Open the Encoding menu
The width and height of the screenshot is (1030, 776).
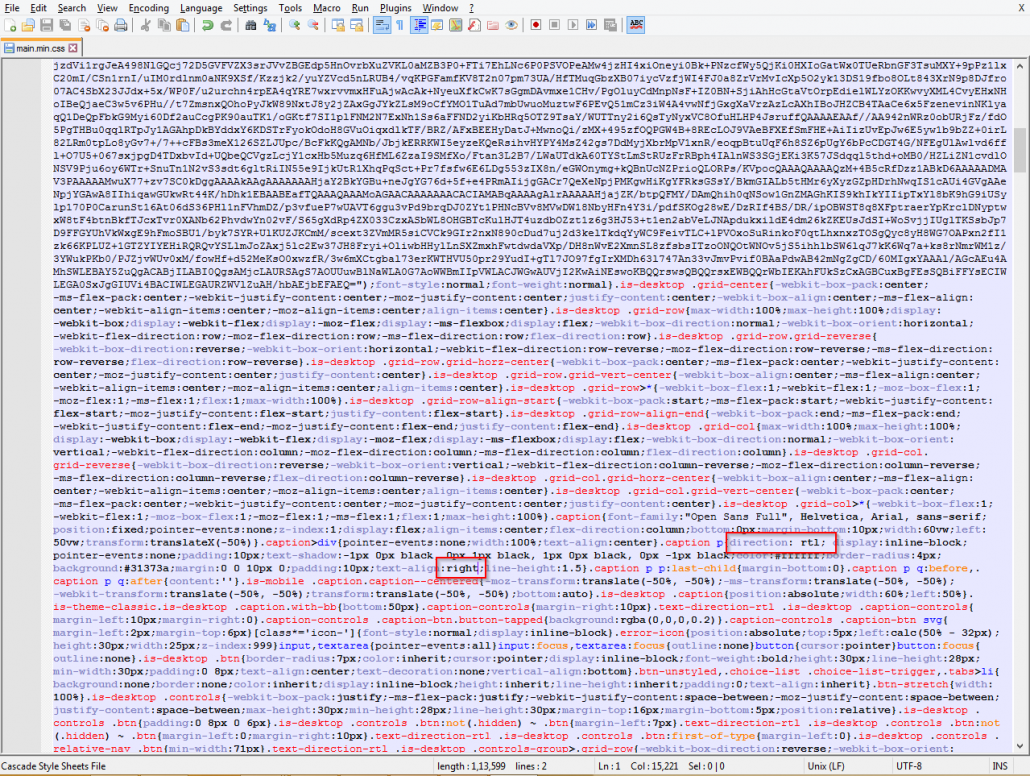pos(148,7)
